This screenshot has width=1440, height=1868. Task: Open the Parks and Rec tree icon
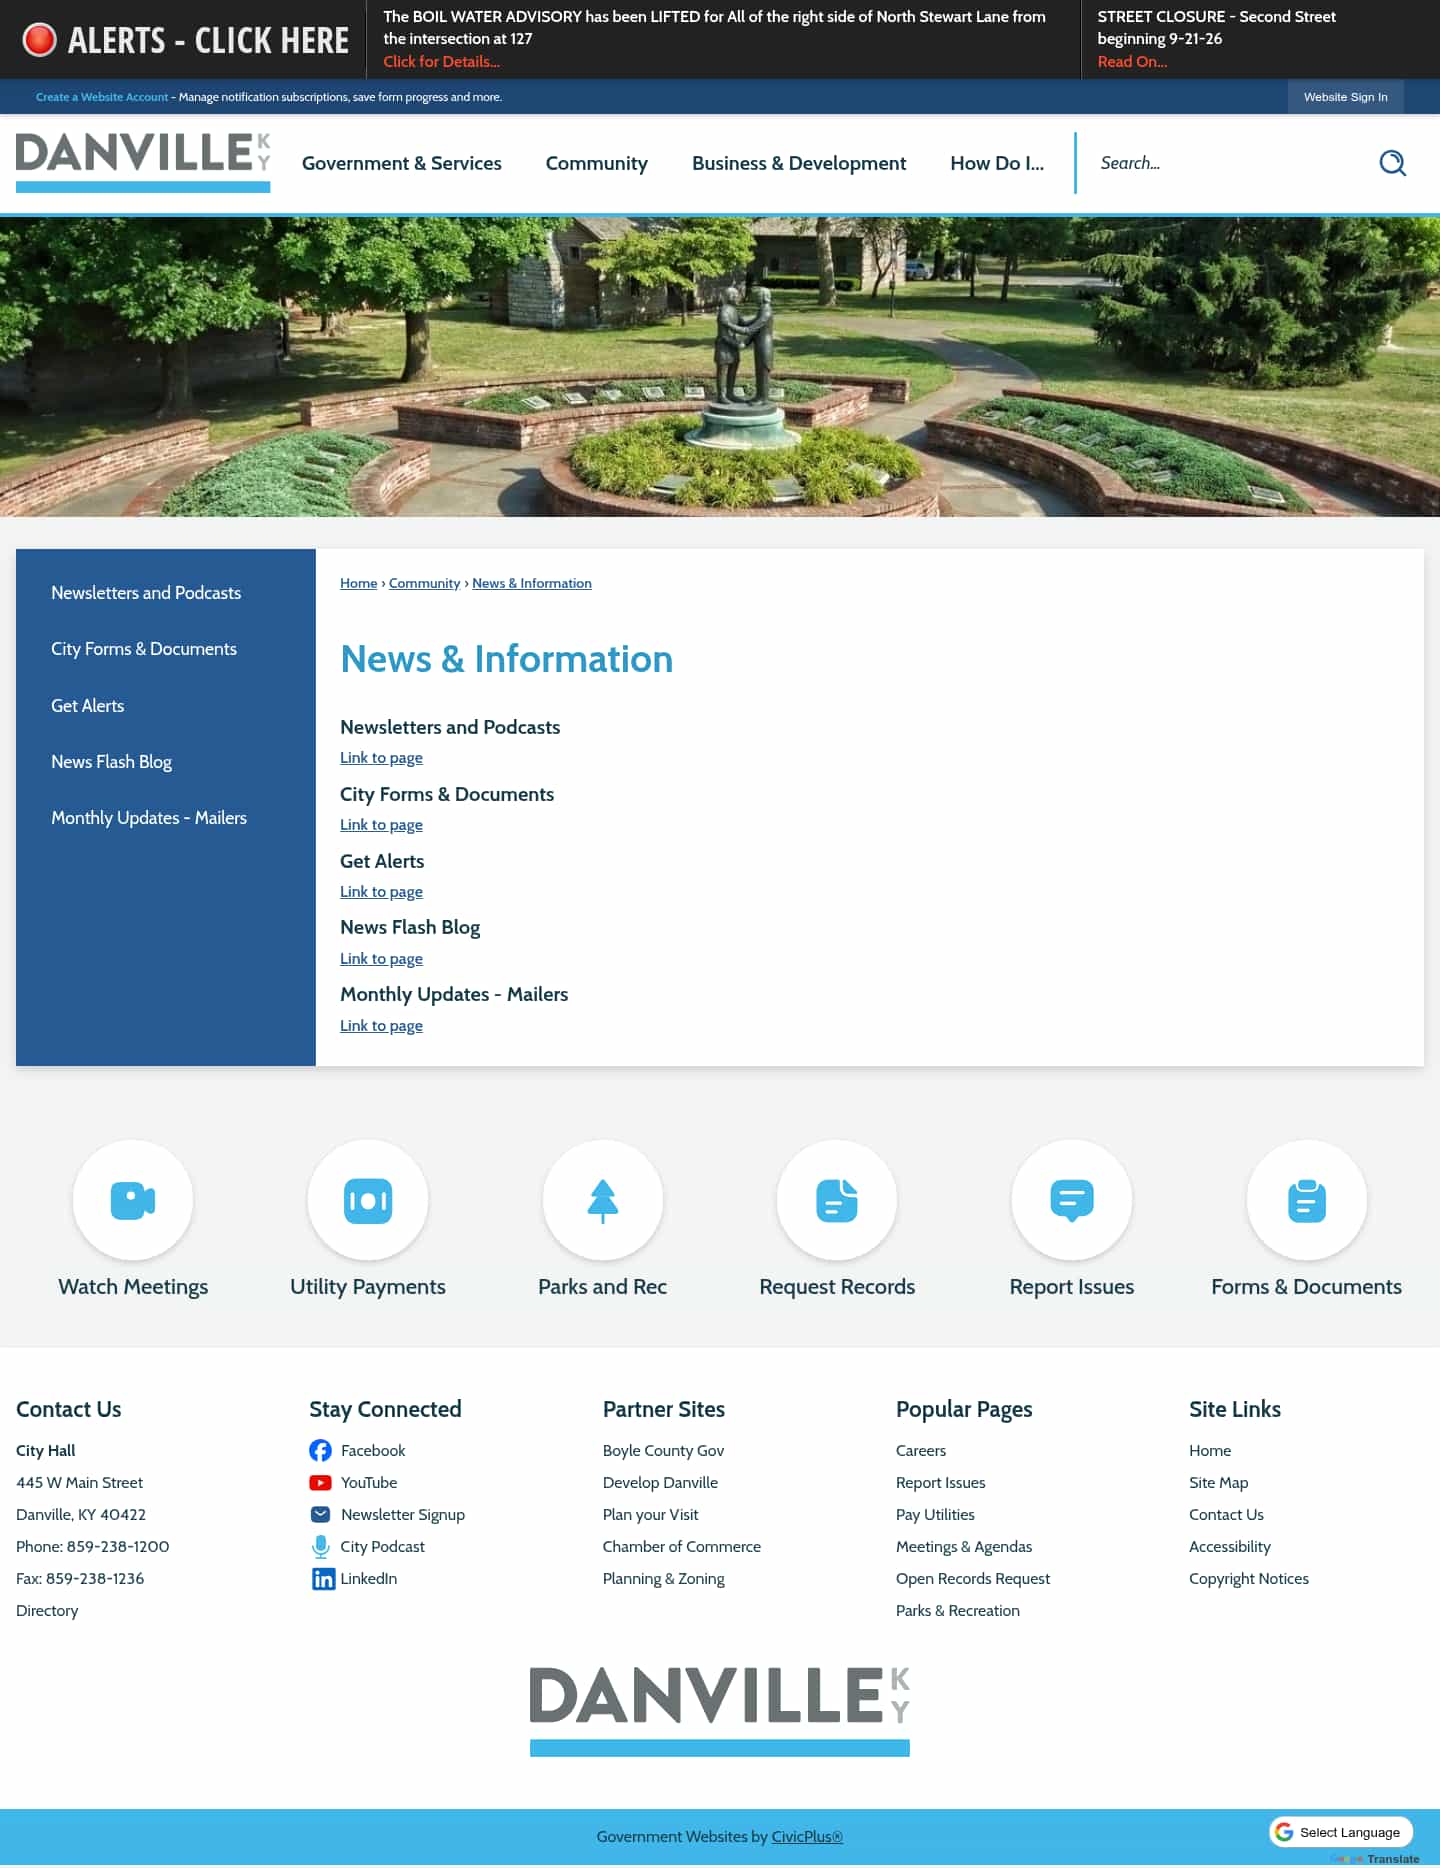[x=603, y=1200]
